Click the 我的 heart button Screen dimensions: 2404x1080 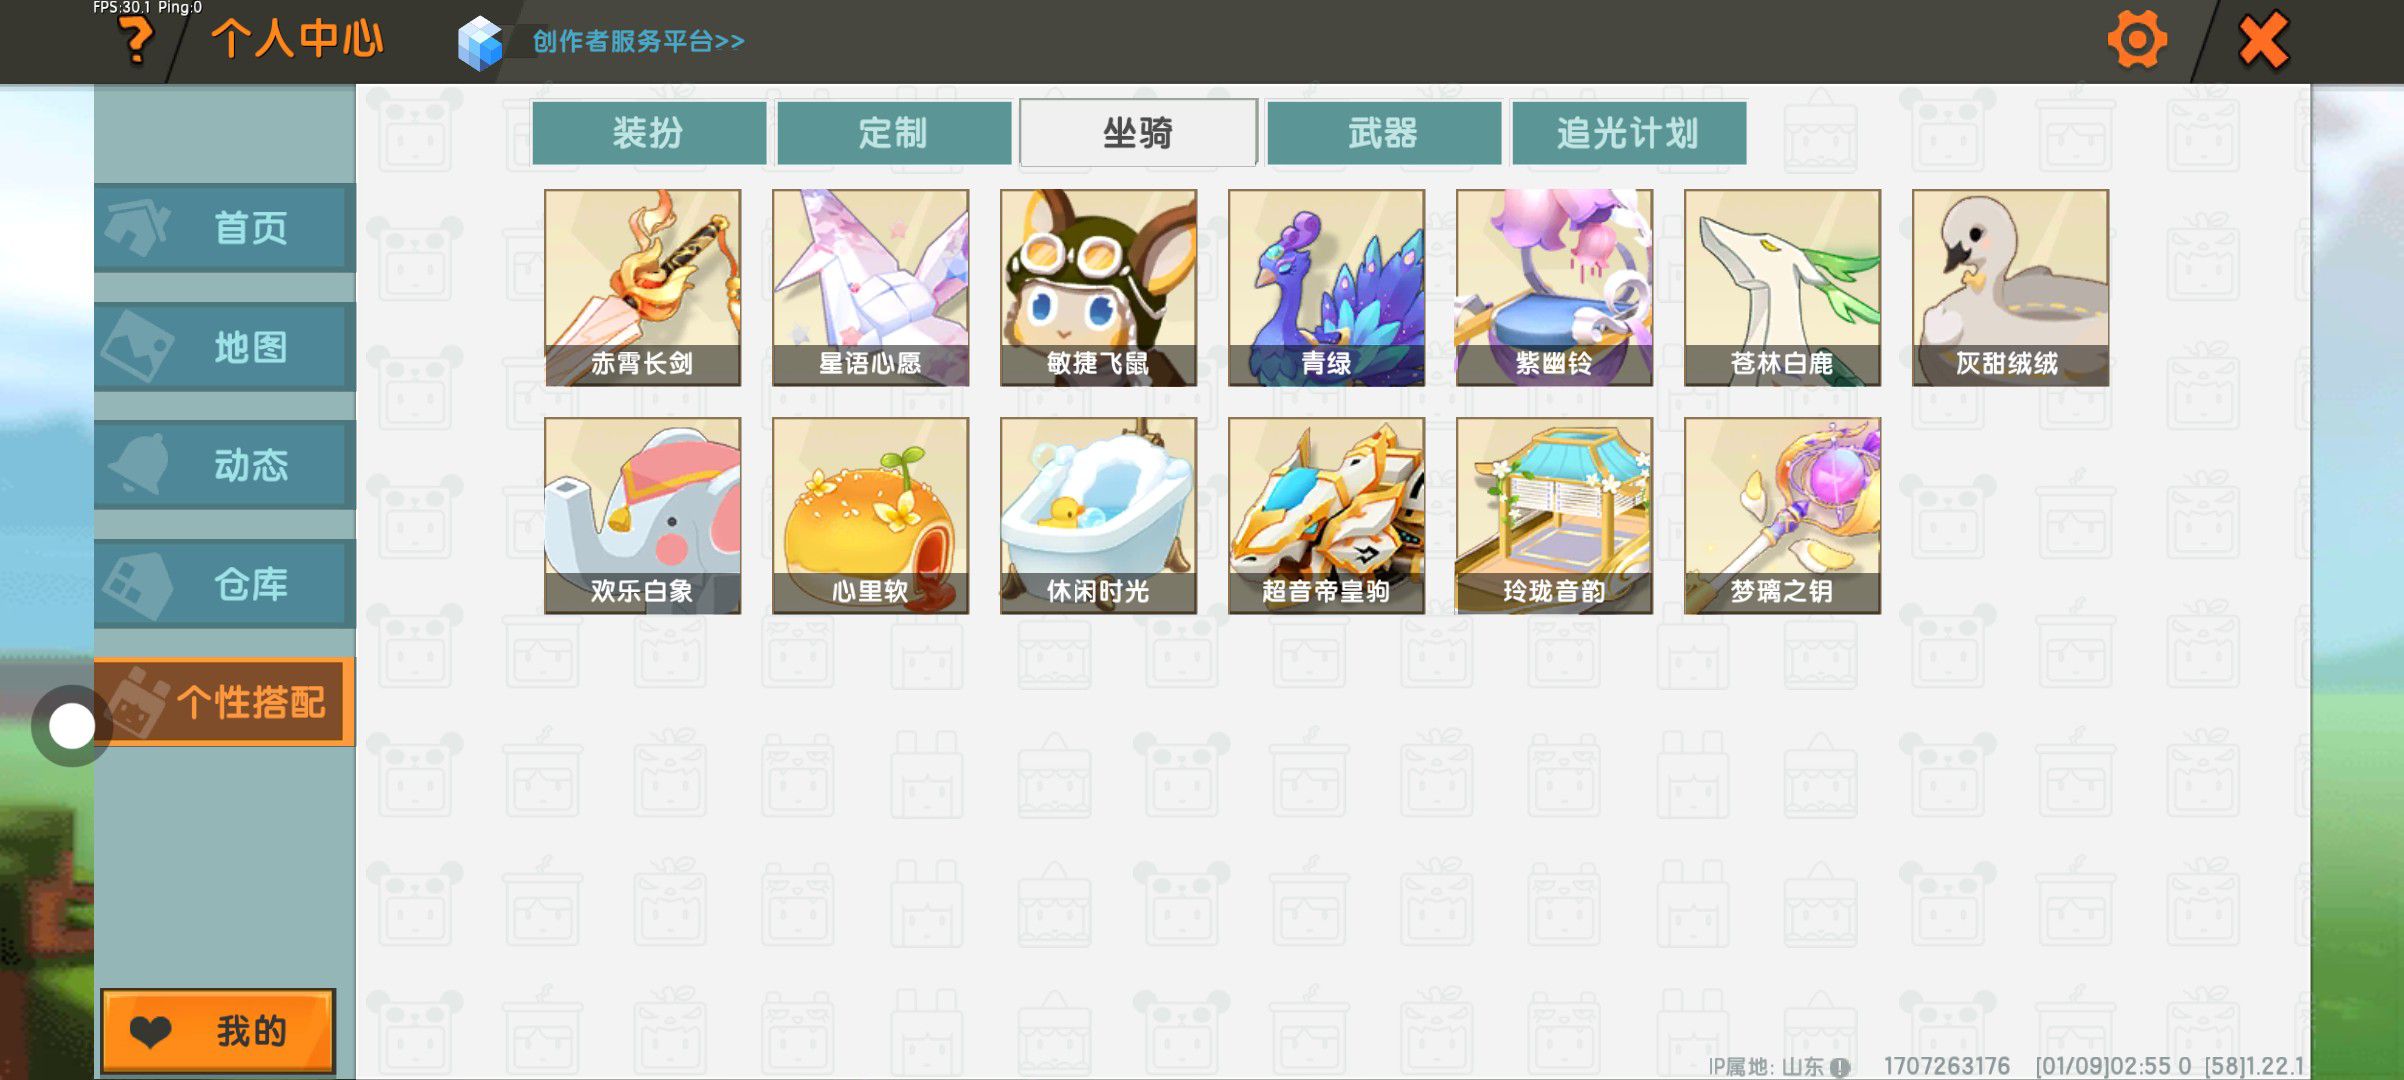point(218,1031)
